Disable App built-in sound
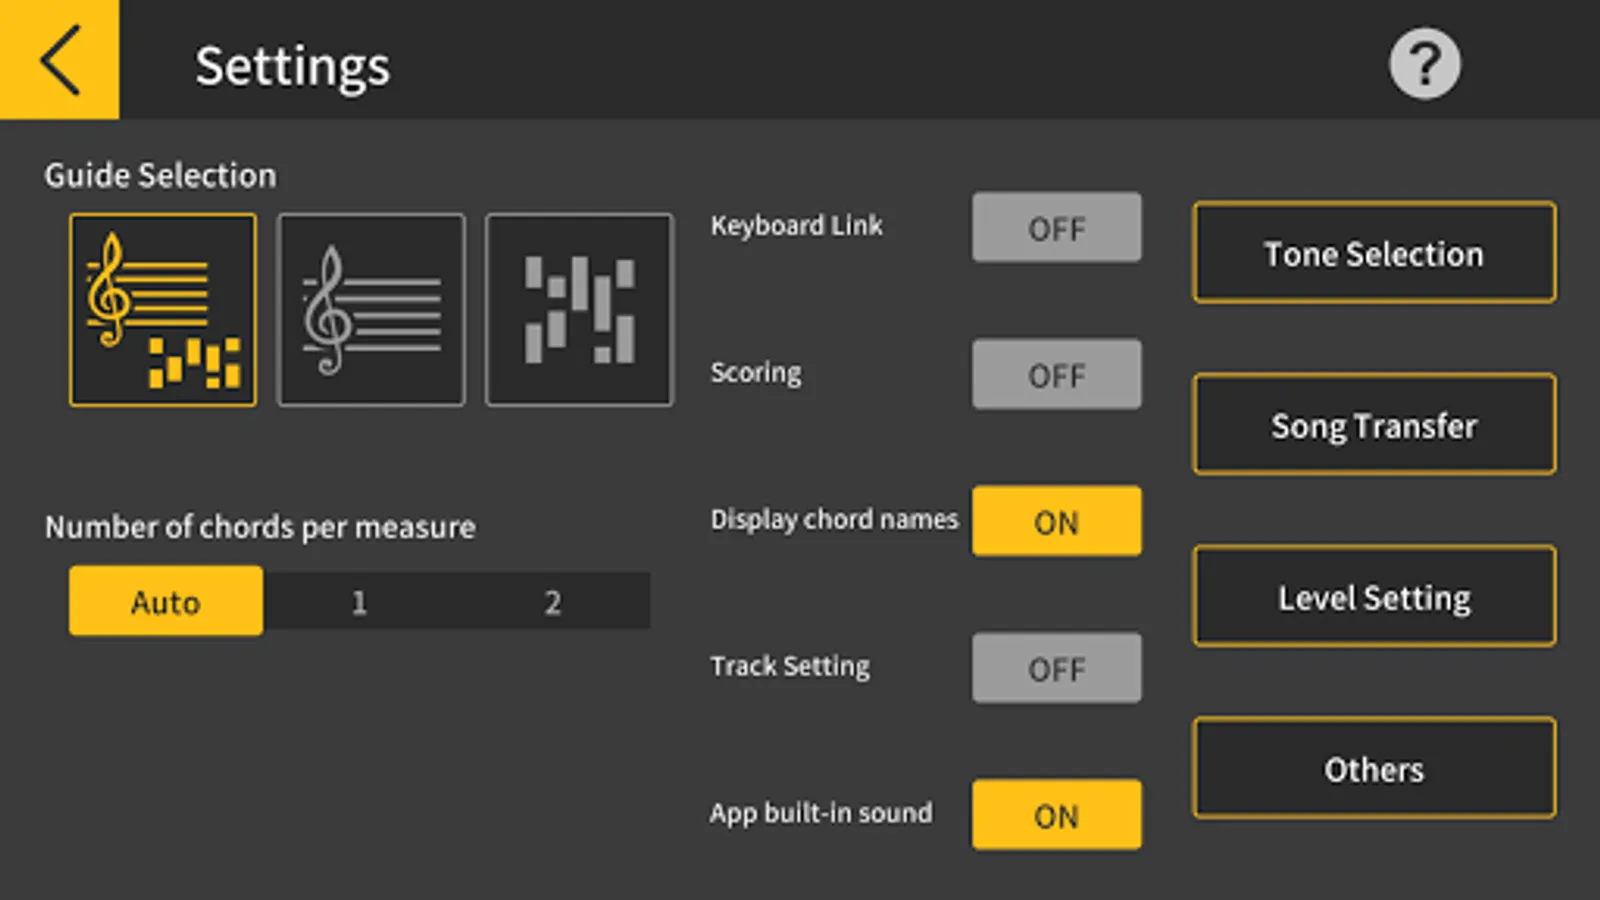This screenshot has width=1600, height=900. pos(1056,815)
